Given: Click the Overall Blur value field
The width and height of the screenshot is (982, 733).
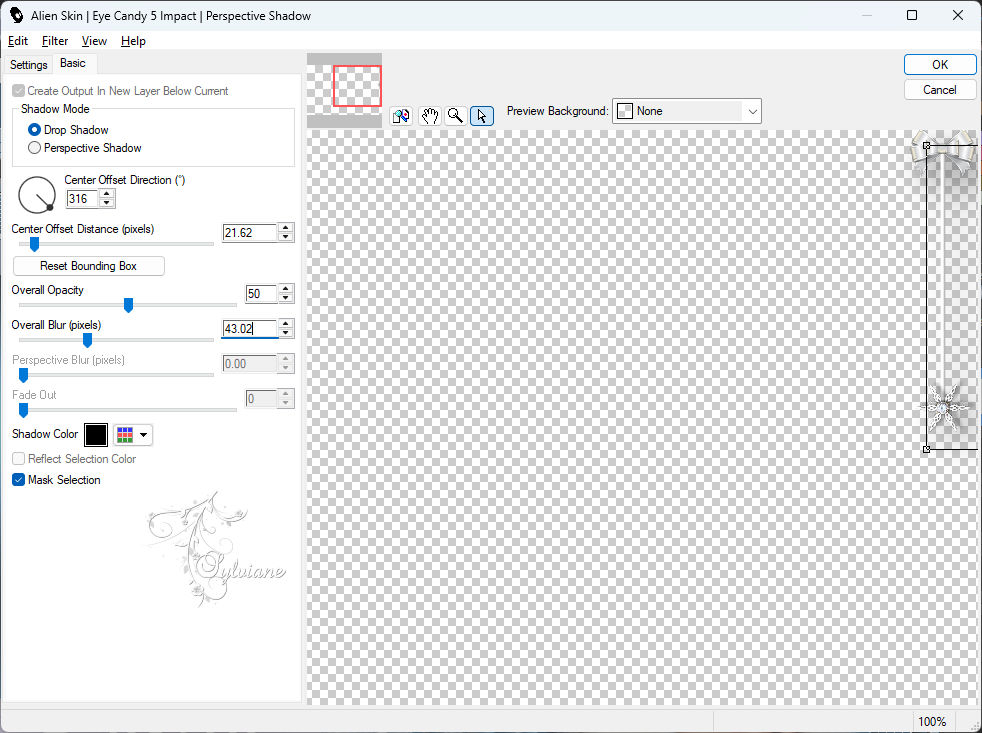Looking at the screenshot, I should [x=250, y=328].
